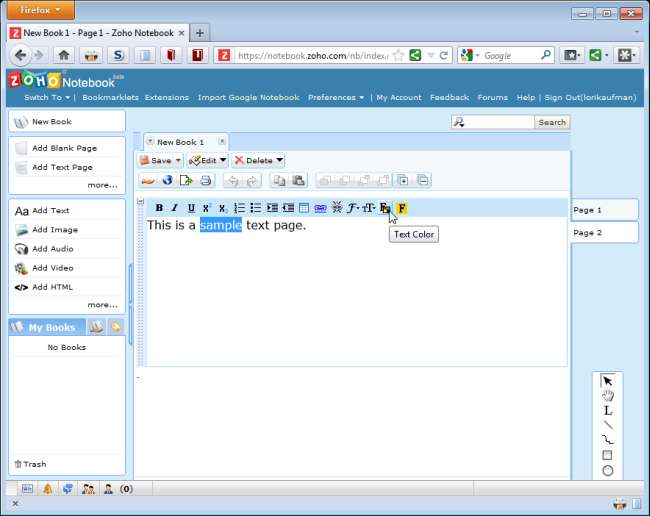Click the insert hyperlink icon
This screenshot has width=650, height=516.
tap(320, 208)
